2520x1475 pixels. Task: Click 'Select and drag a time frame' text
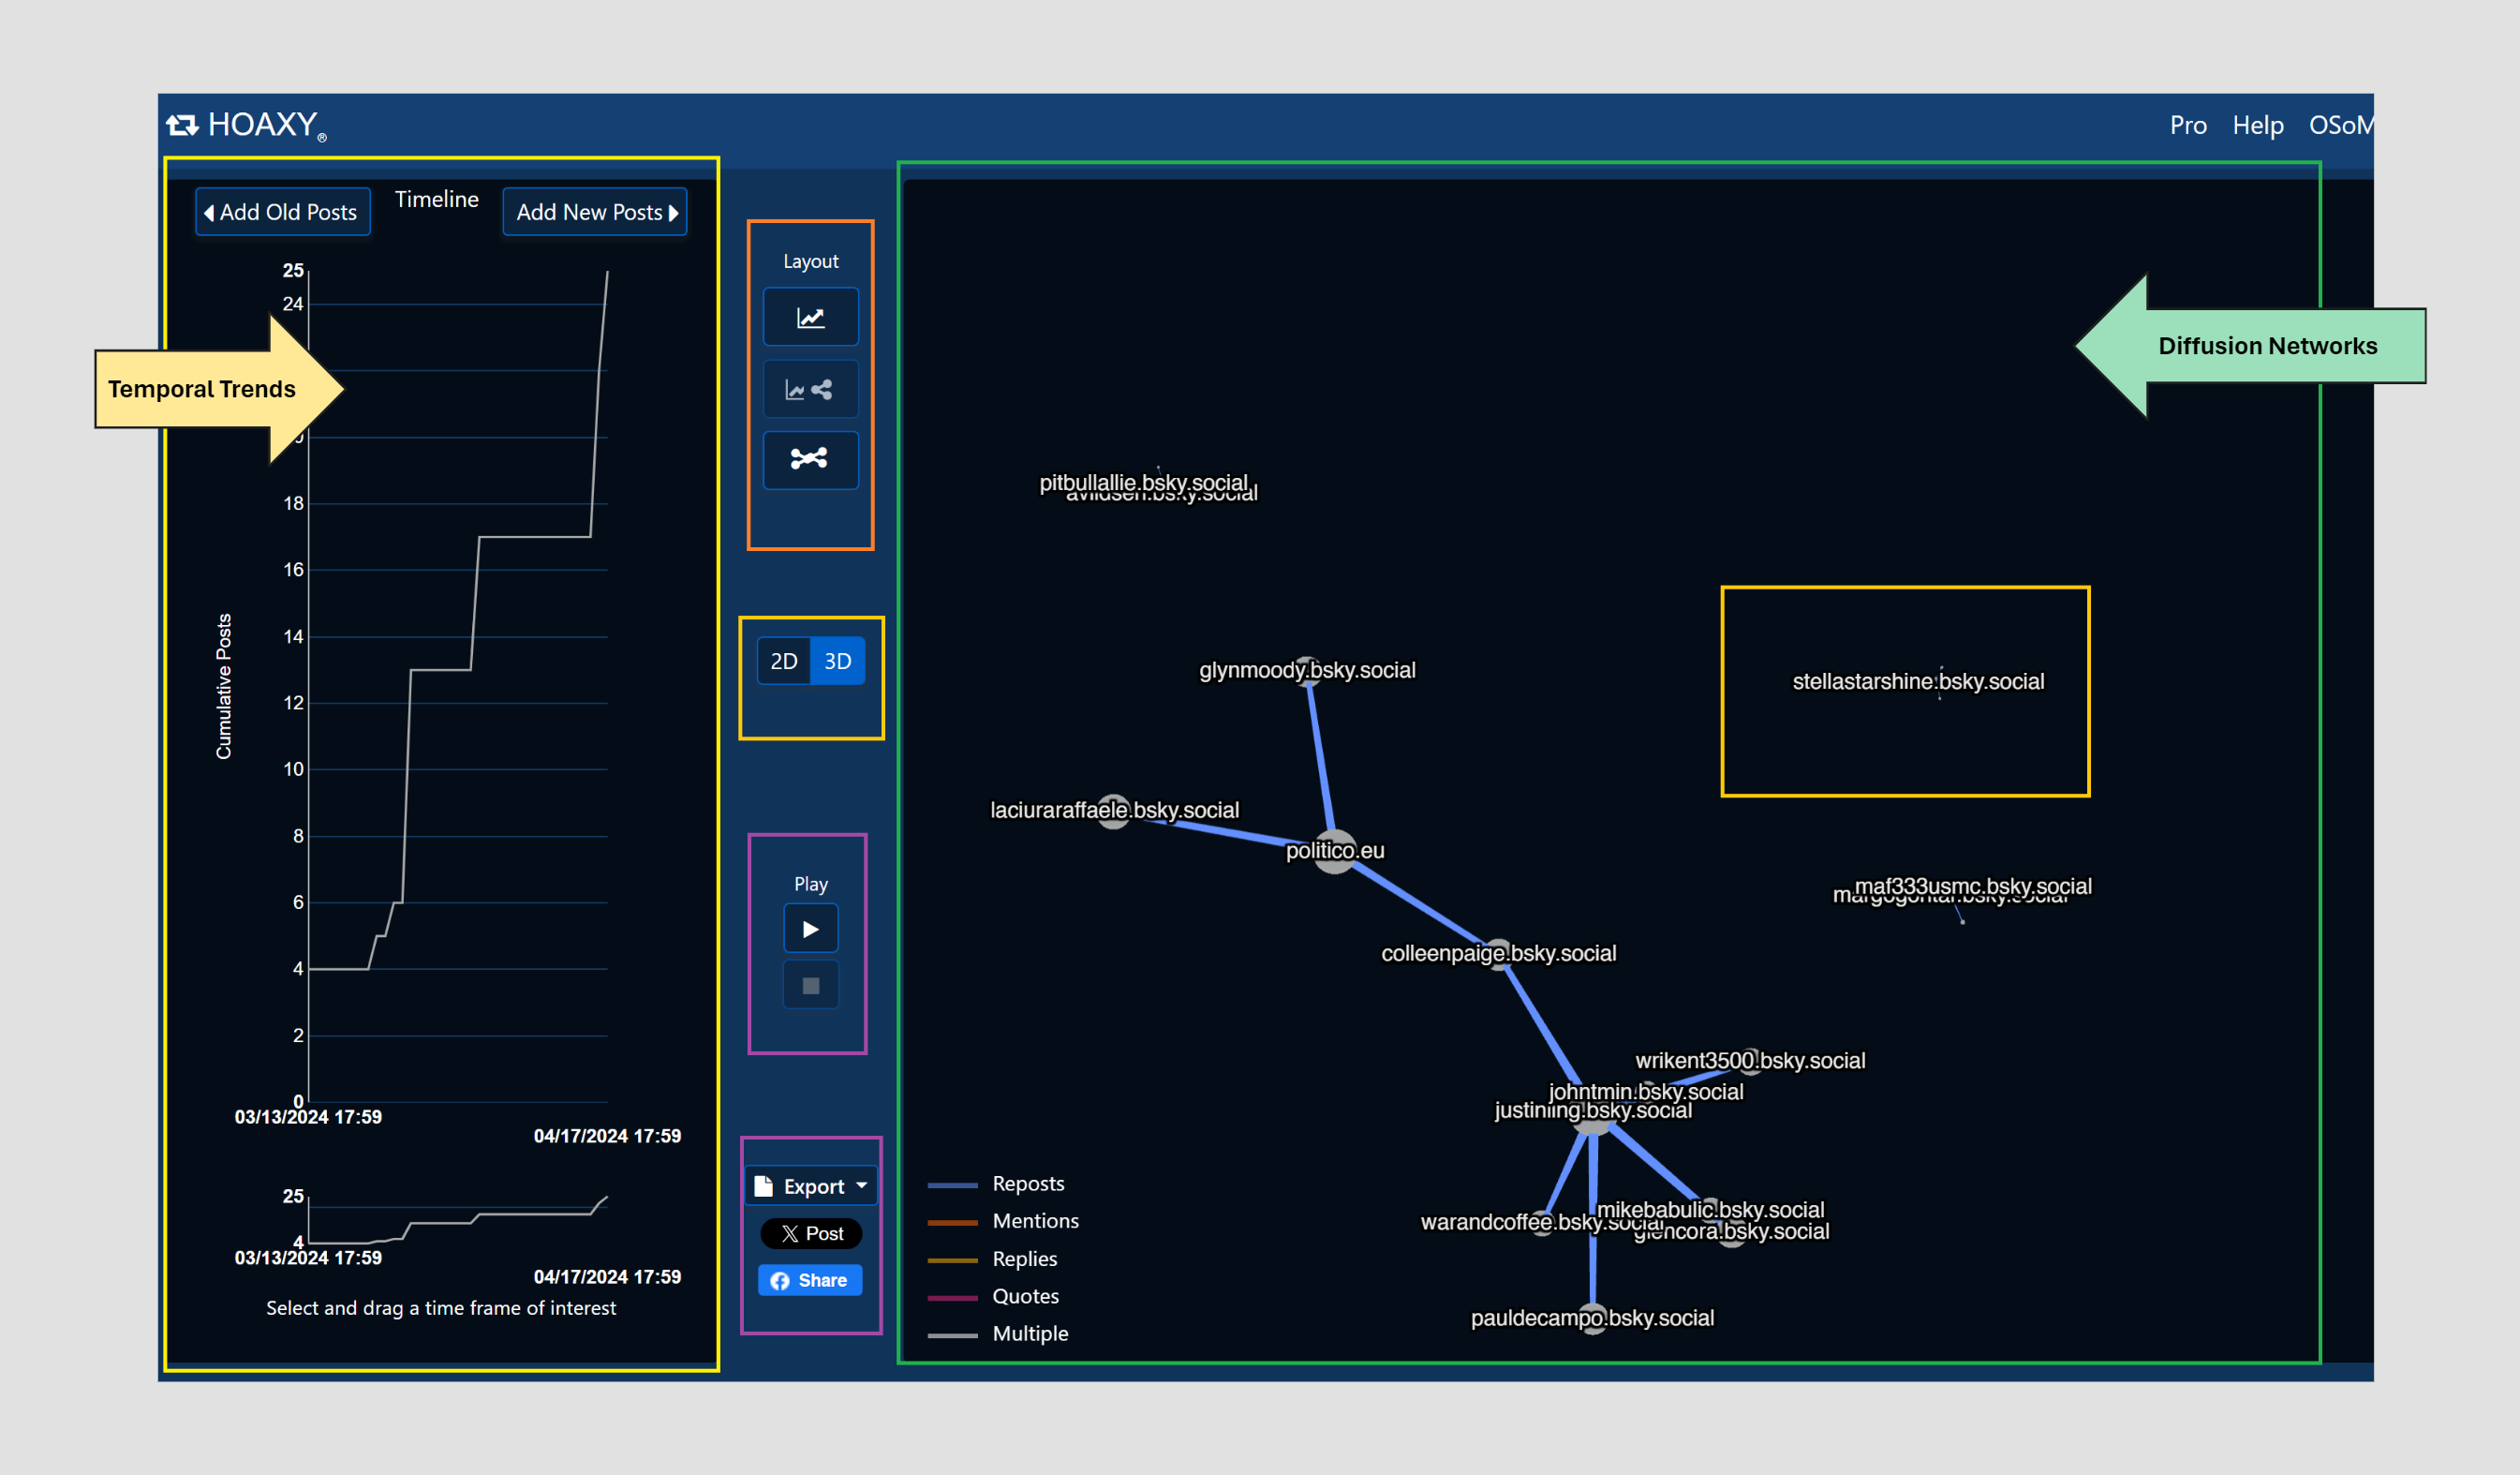coord(441,1308)
